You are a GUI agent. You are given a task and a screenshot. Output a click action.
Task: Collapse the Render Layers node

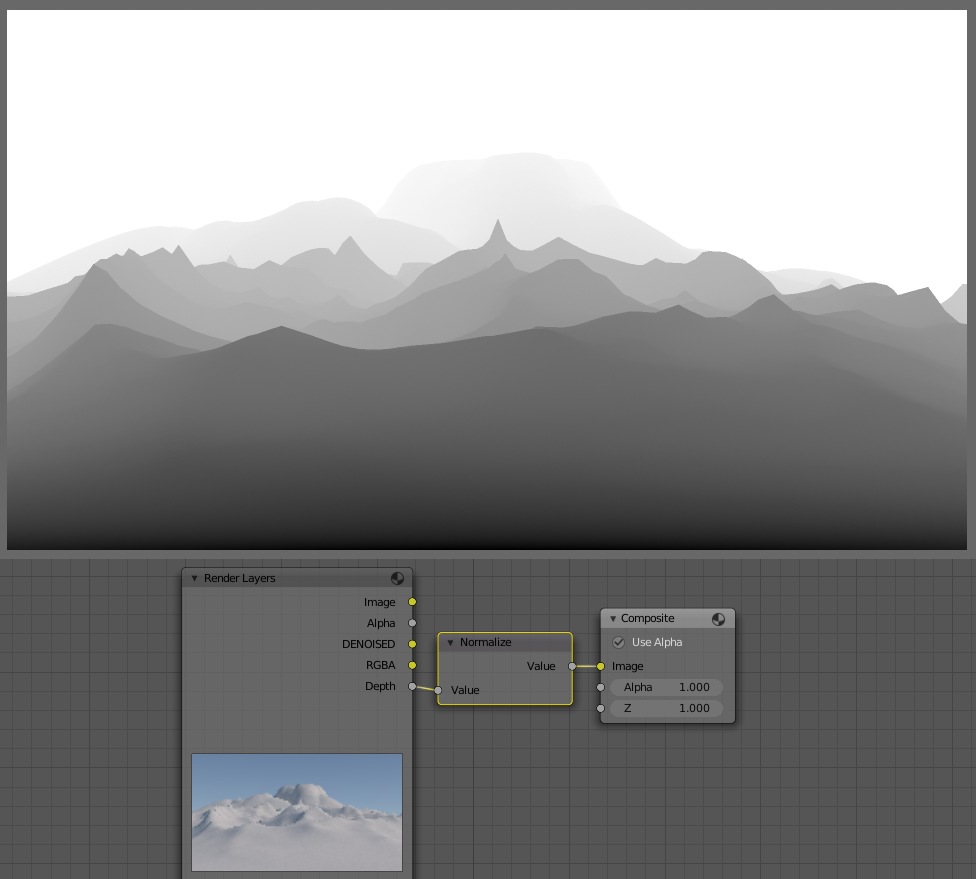click(195, 578)
